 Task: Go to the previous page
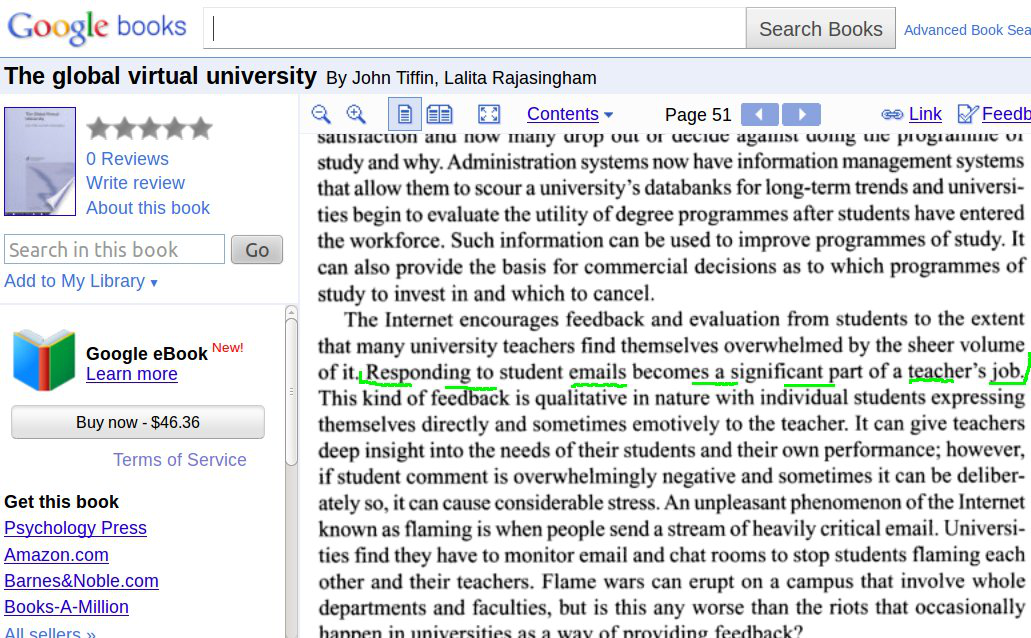click(760, 115)
